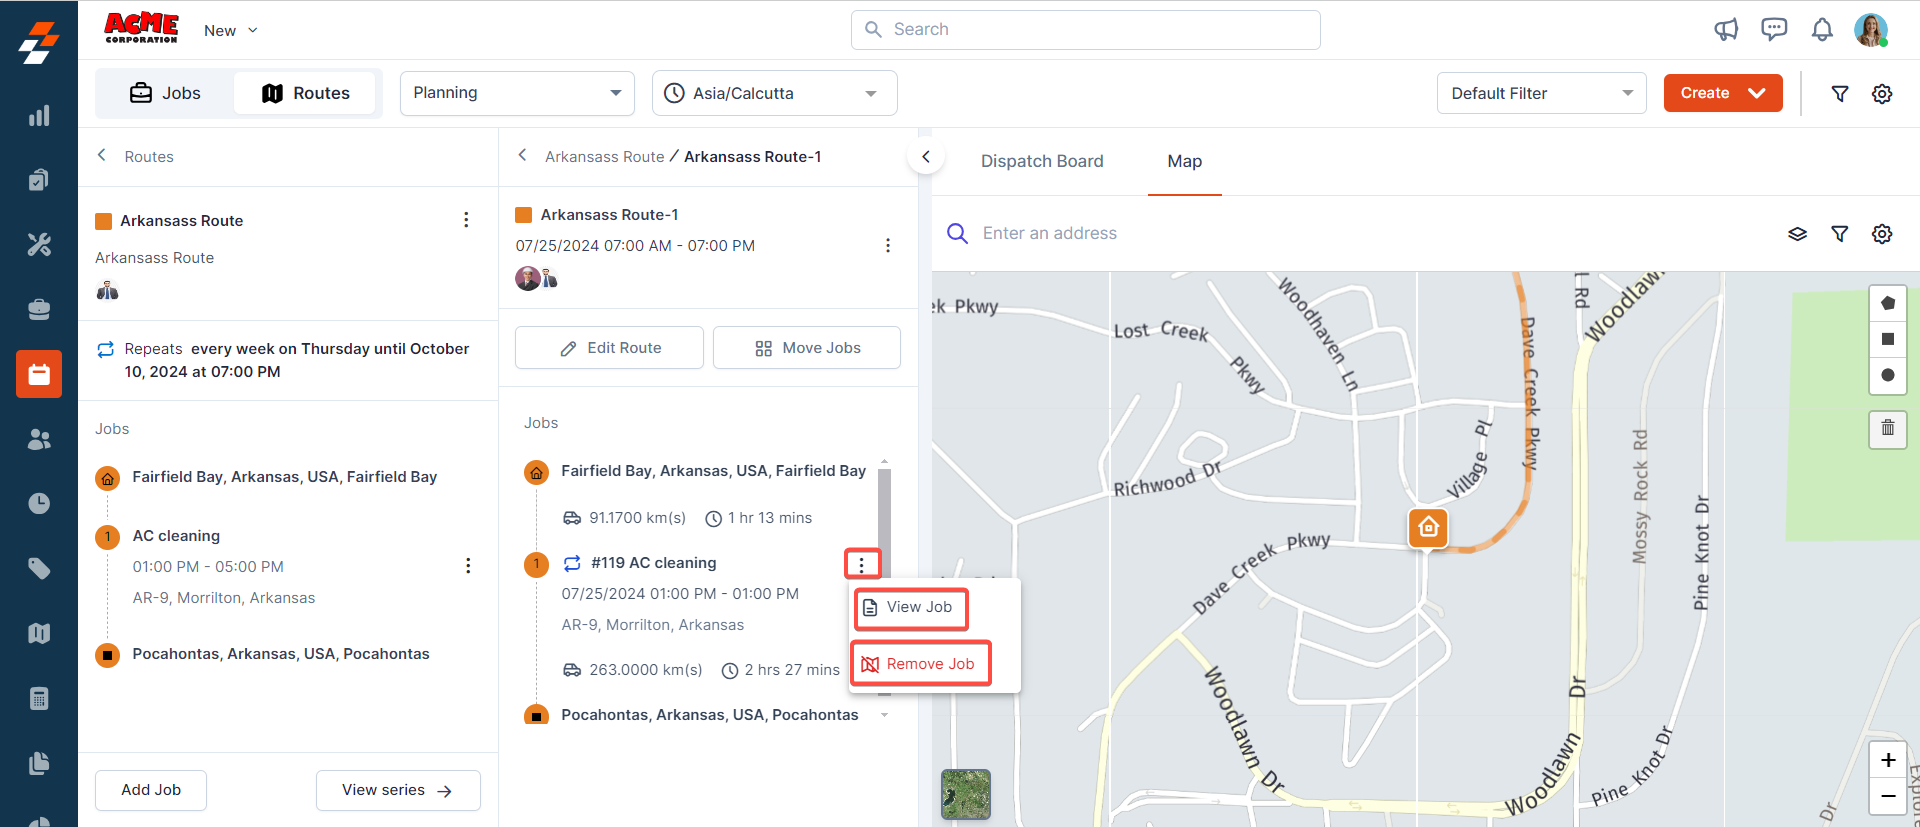1920x827 pixels.
Task: Go back from Arkansass Route-1 breadcrumb arrow
Action: pyautogui.click(x=522, y=155)
